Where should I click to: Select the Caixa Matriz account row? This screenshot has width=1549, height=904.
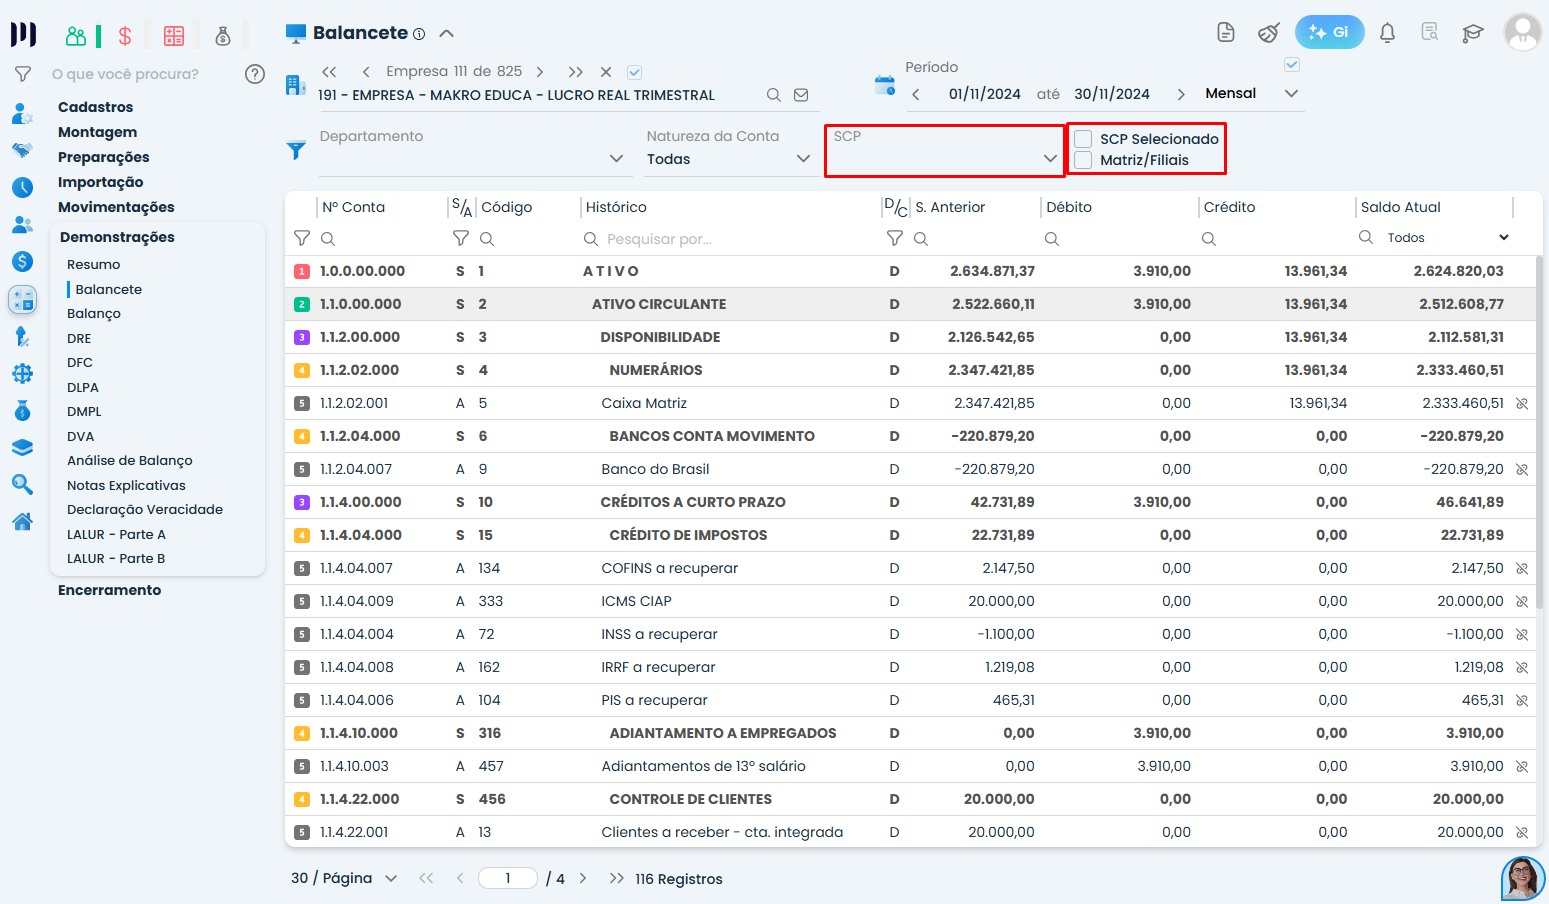(x=644, y=403)
